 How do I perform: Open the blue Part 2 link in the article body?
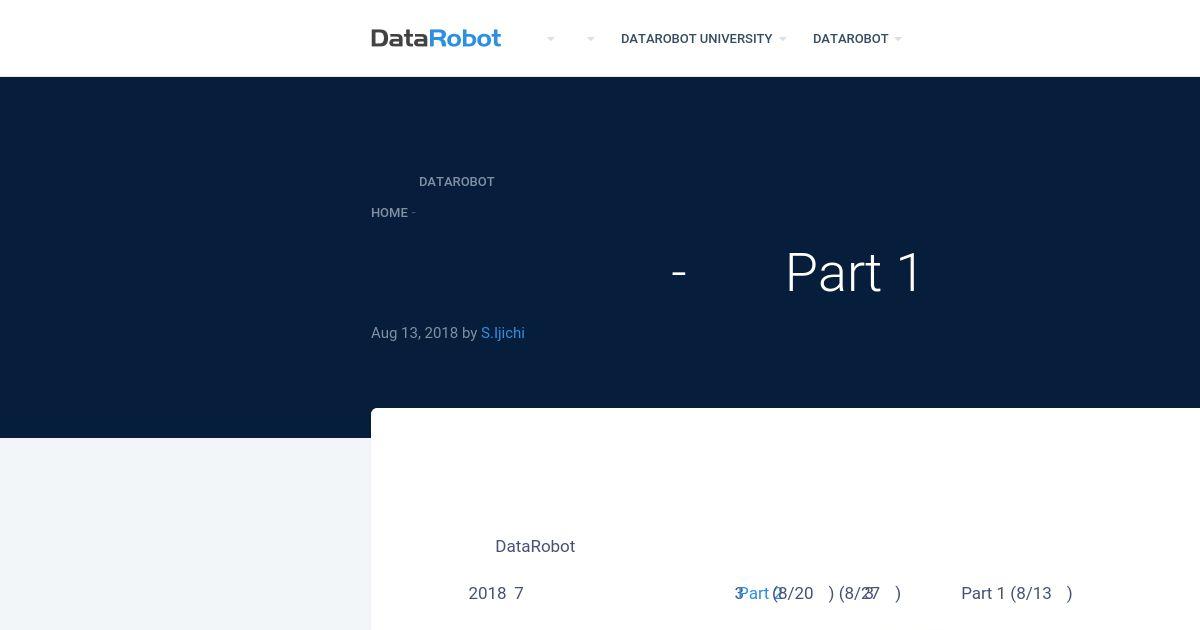coord(758,593)
